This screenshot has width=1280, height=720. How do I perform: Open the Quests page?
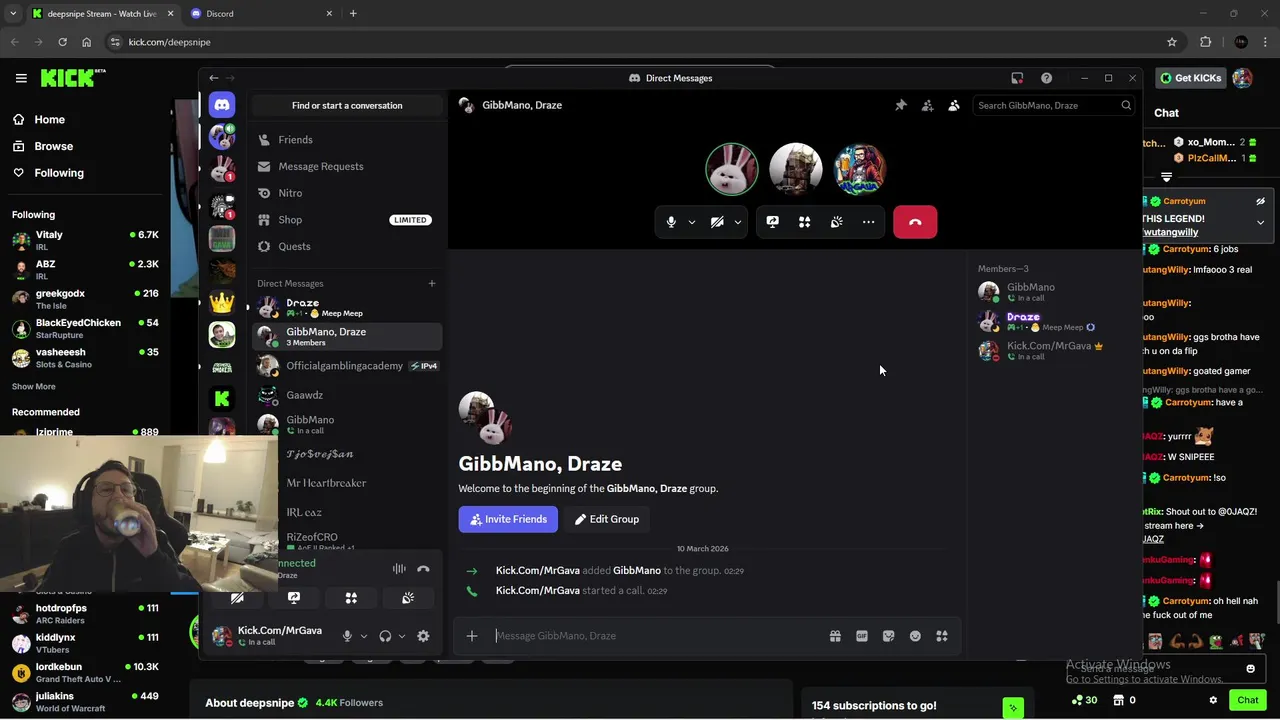coord(347,246)
